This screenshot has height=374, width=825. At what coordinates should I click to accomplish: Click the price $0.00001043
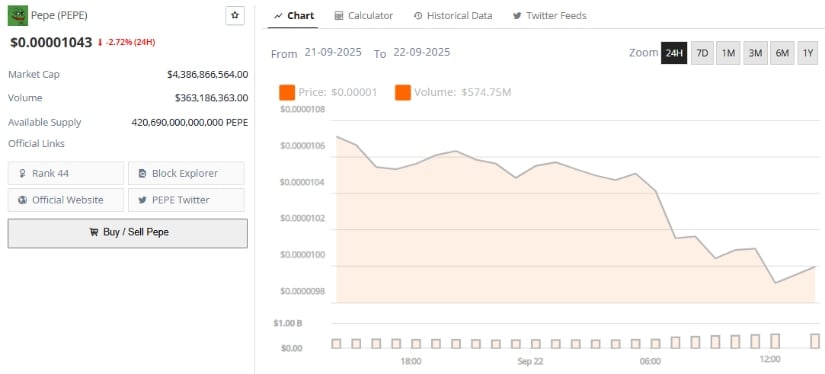click(x=51, y=43)
